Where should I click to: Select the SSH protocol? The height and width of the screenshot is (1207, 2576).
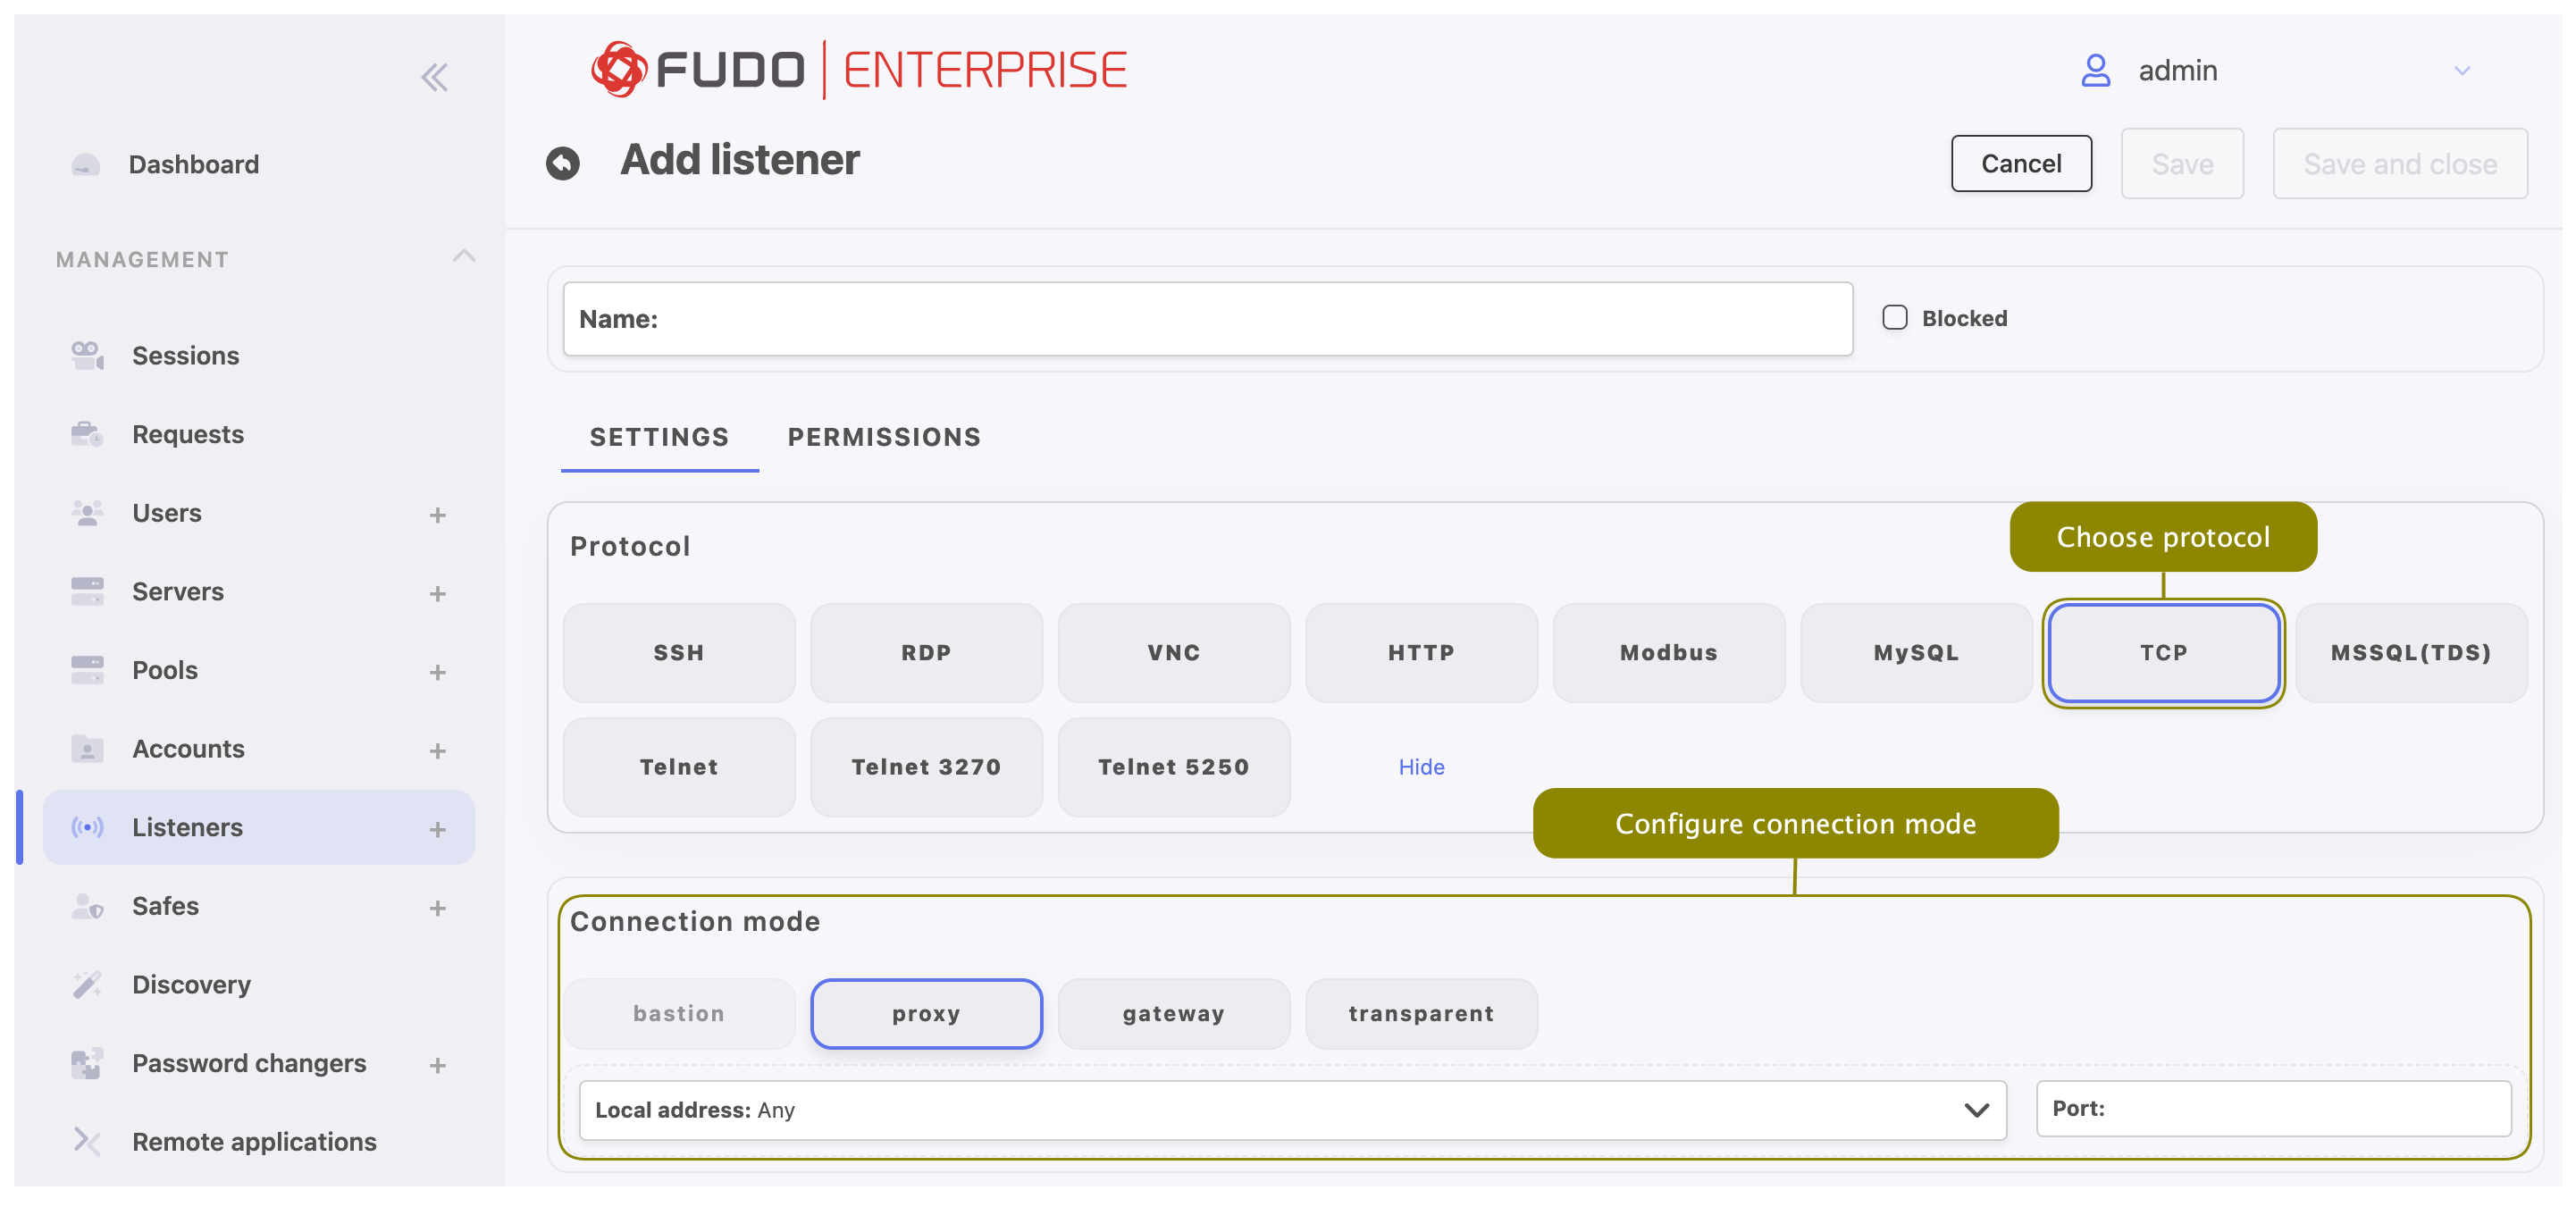coord(679,652)
